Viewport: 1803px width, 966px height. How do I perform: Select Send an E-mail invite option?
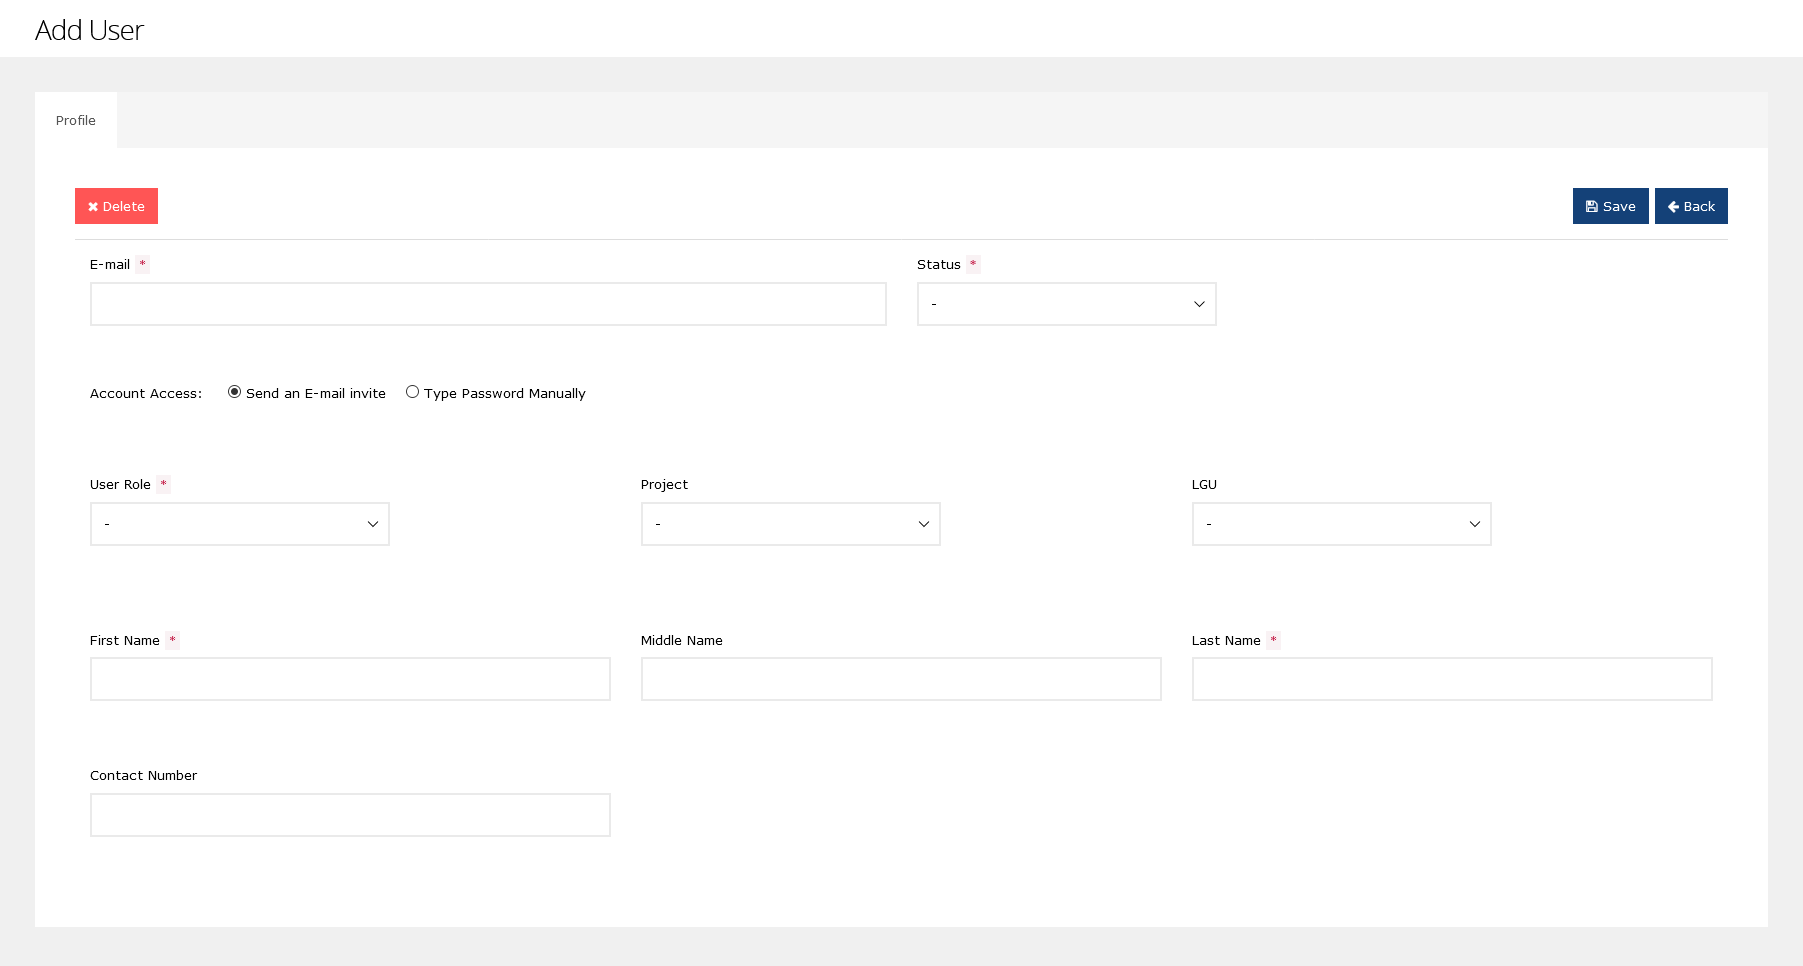pos(234,392)
